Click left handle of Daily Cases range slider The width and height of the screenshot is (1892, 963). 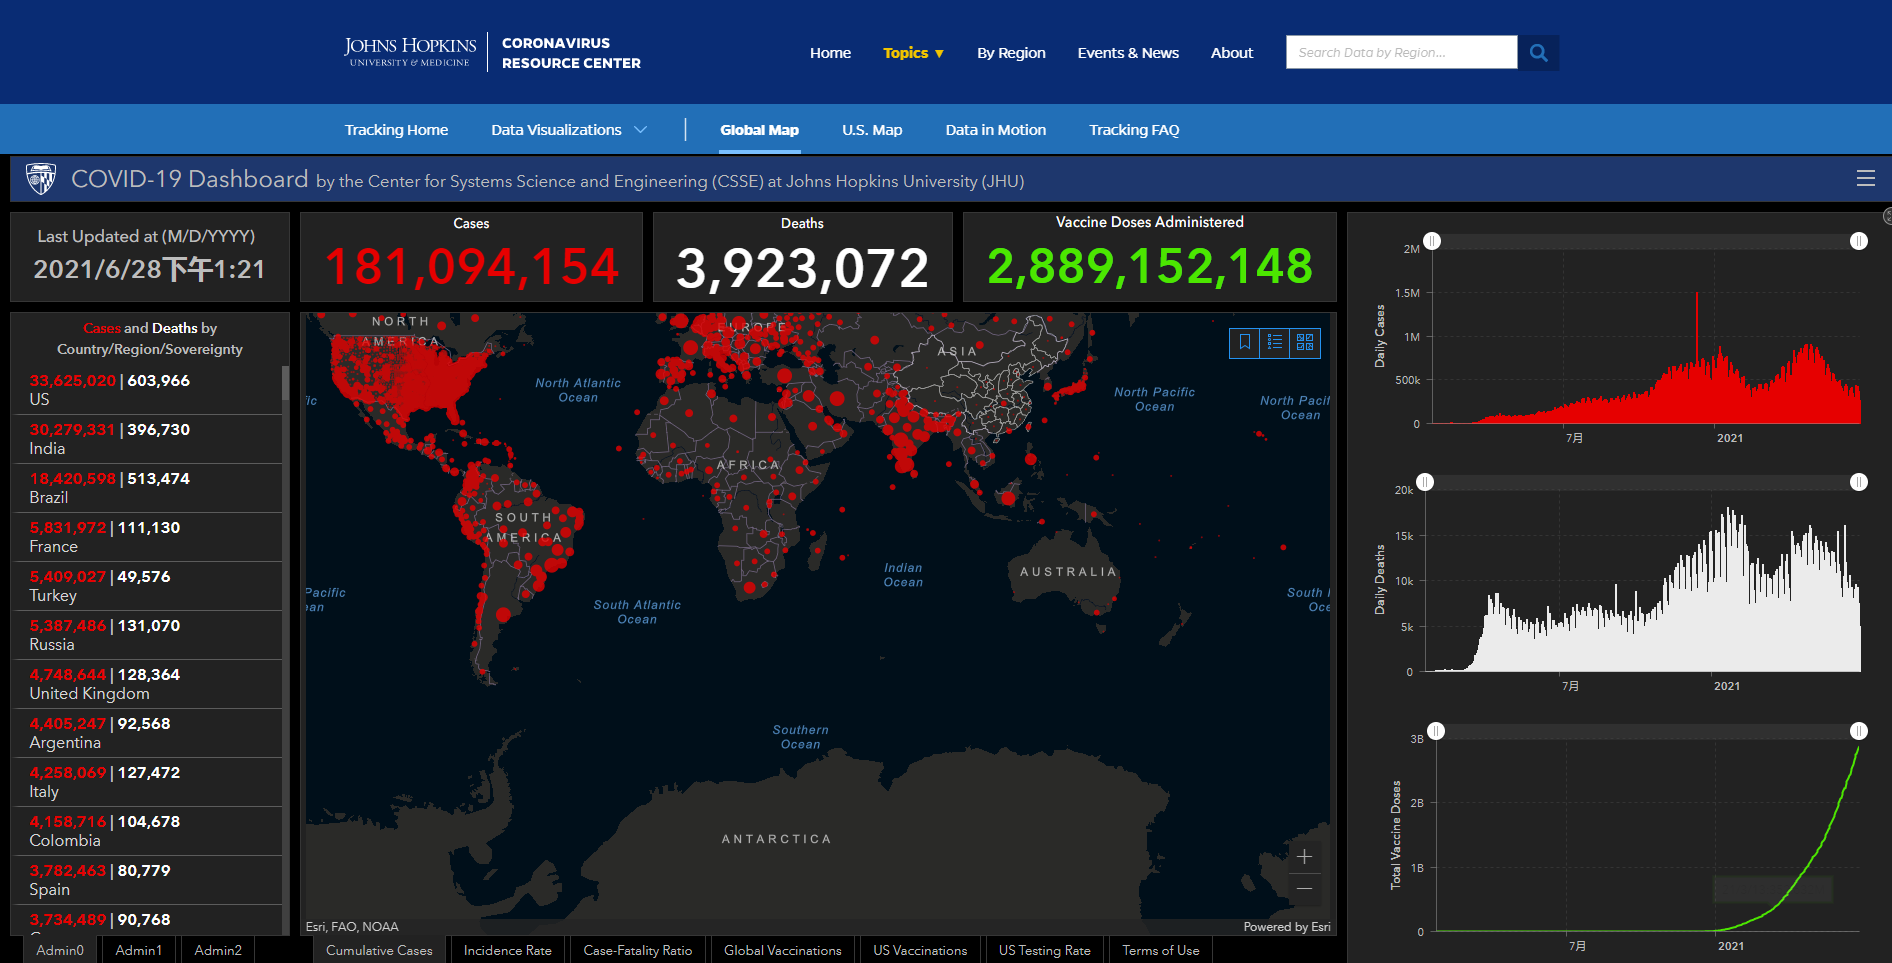[x=1432, y=241]
